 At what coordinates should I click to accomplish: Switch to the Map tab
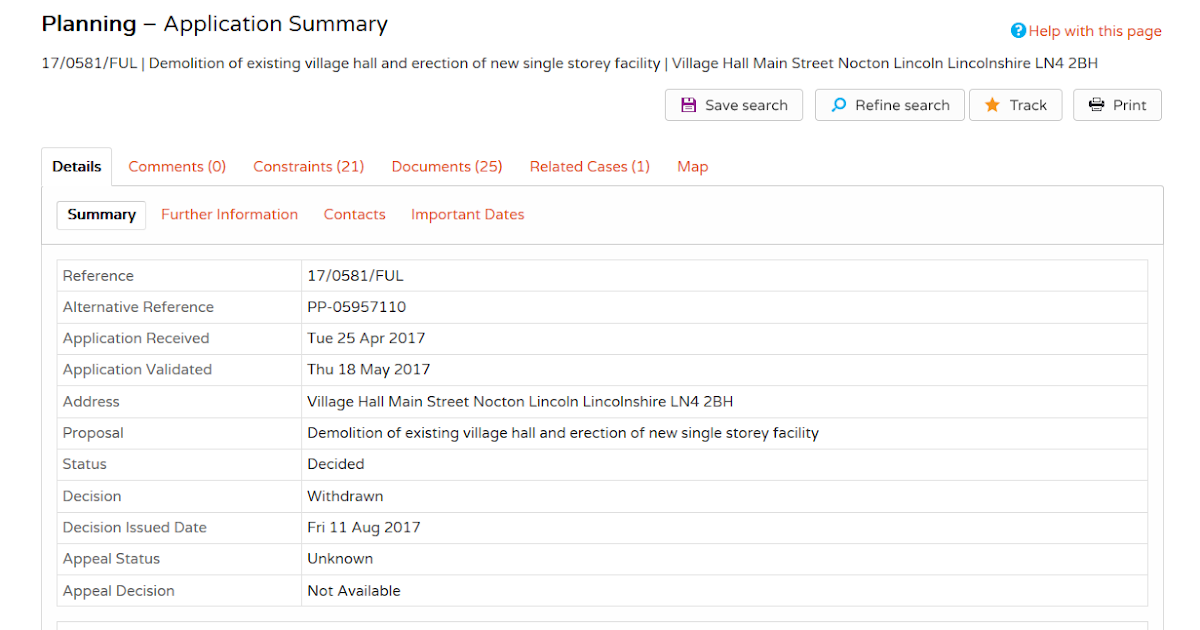692,166
